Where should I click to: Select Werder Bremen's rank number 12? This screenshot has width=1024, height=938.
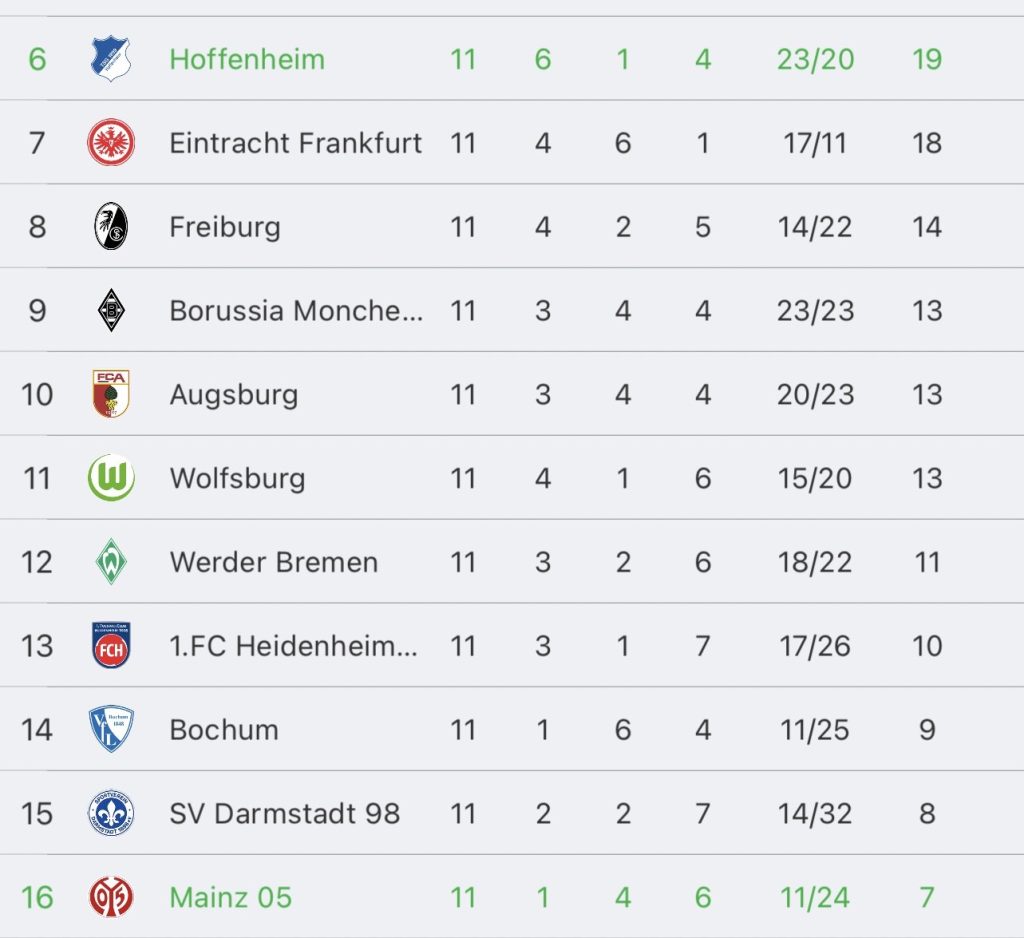pyautogui.click(x=37, y=562)
